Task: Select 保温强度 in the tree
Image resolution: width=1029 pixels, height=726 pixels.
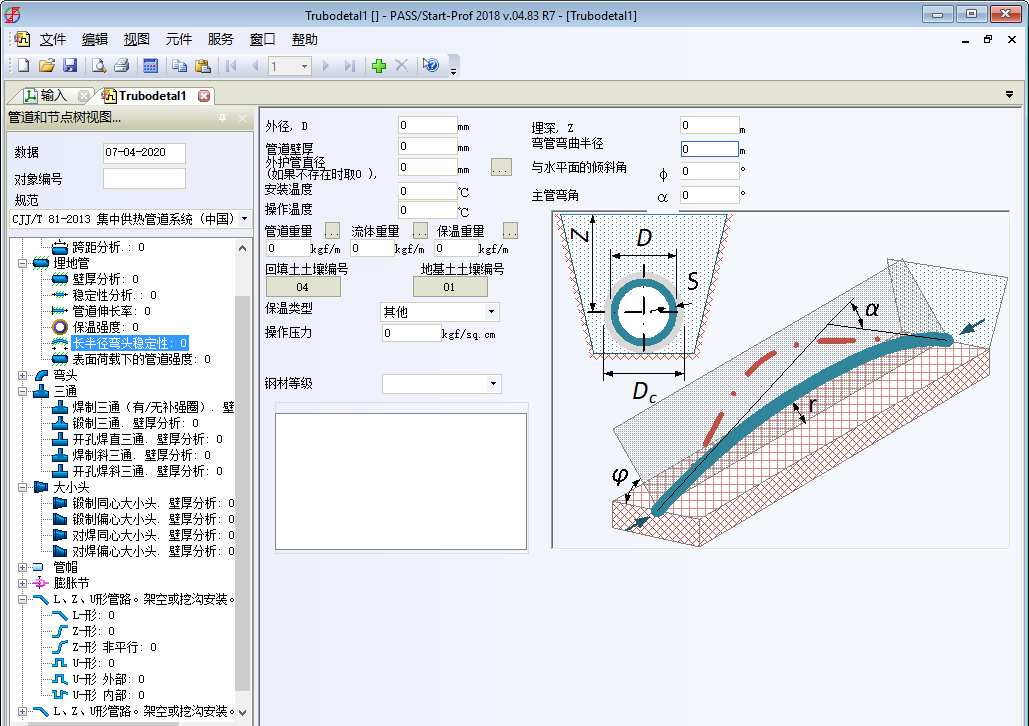Action: coord(105,327)
